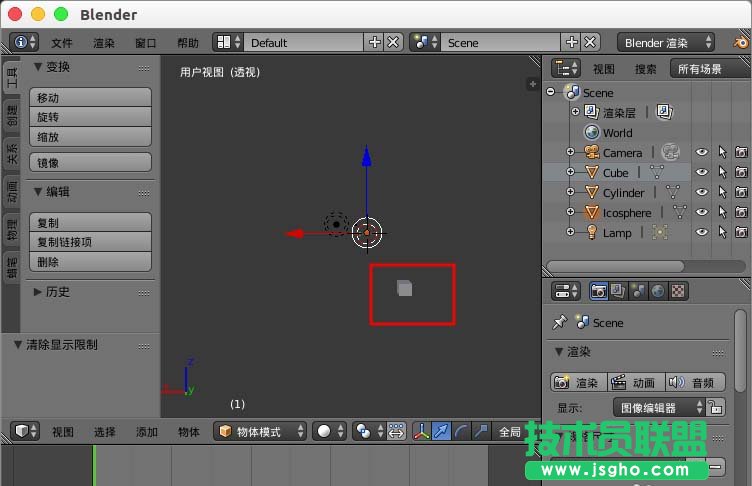The height and width of the screenshot is (486, 752).
Task: Open the 物体 menu in 3D view header
Action: click(188, 432)
